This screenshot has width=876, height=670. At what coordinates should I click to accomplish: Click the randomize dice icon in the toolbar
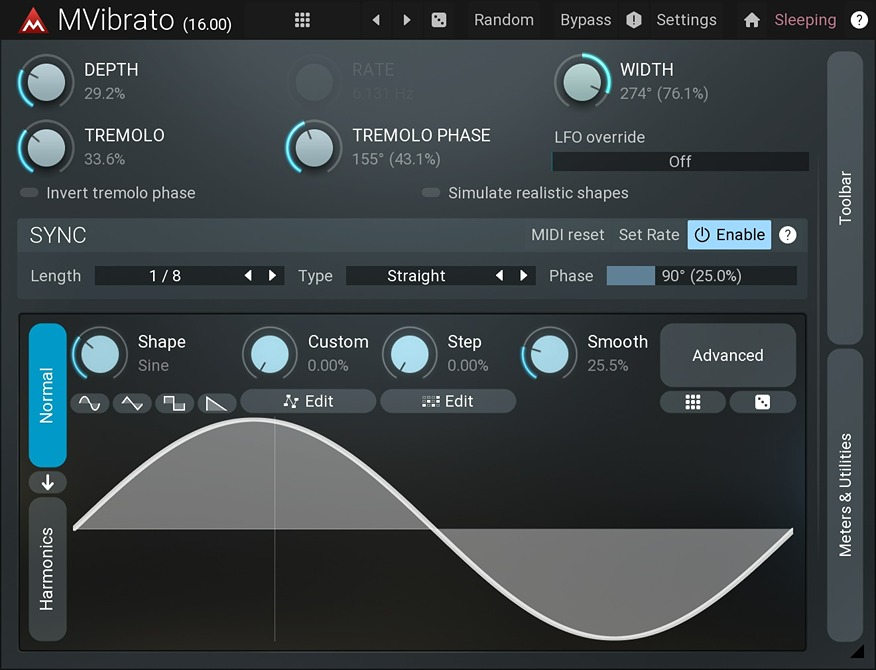click(438, 19)
